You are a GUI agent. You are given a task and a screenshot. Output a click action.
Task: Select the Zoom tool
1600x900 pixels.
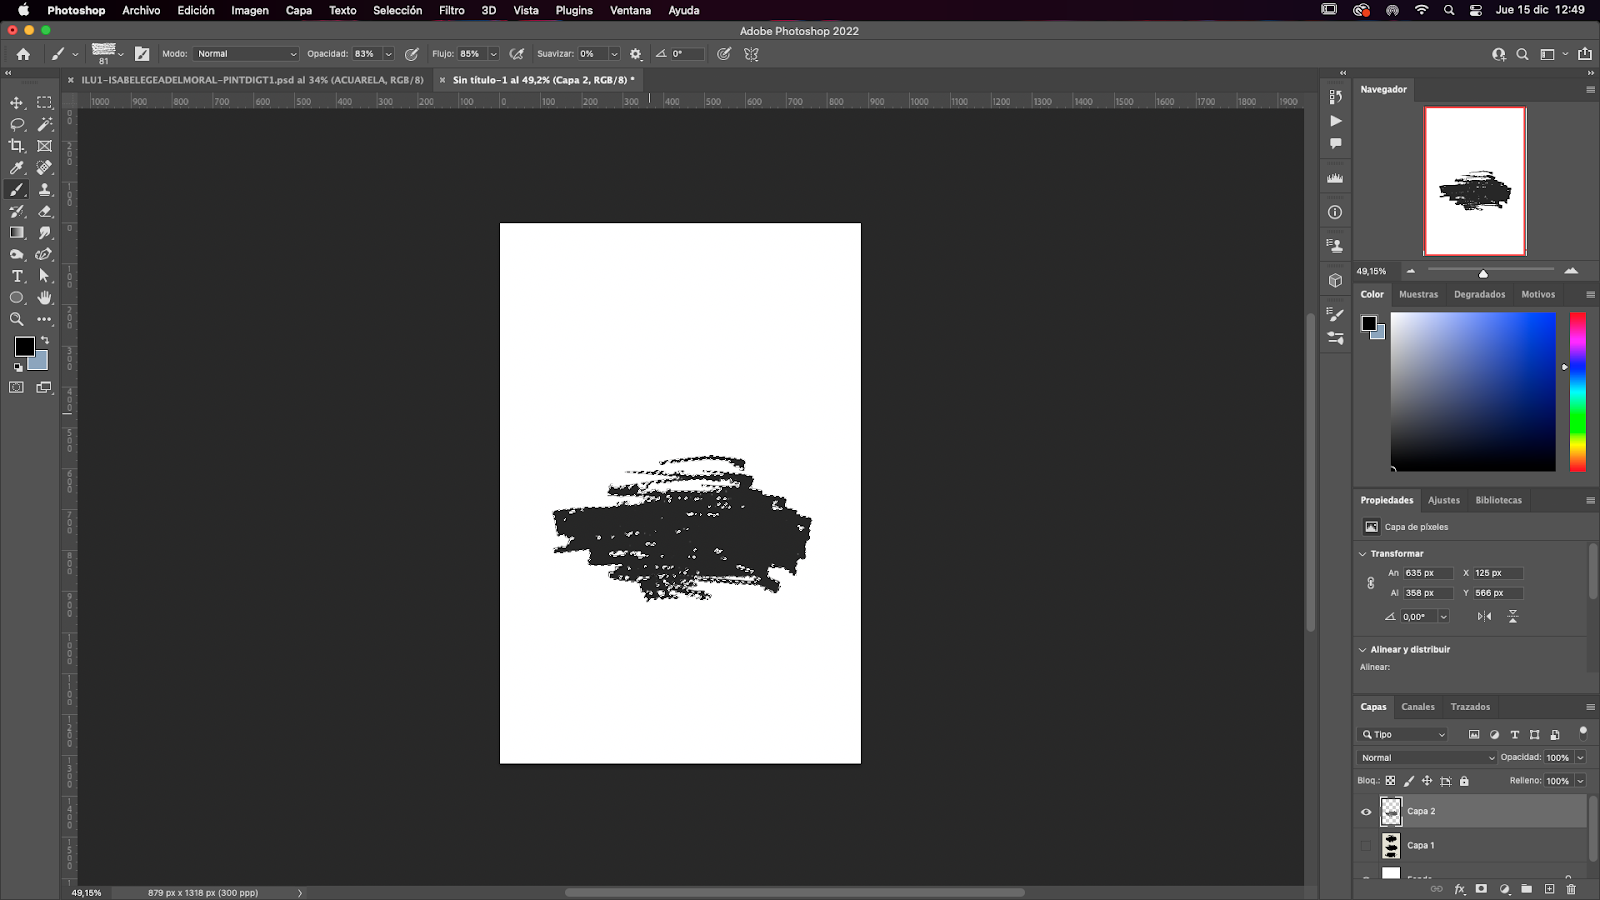[17, 320]
